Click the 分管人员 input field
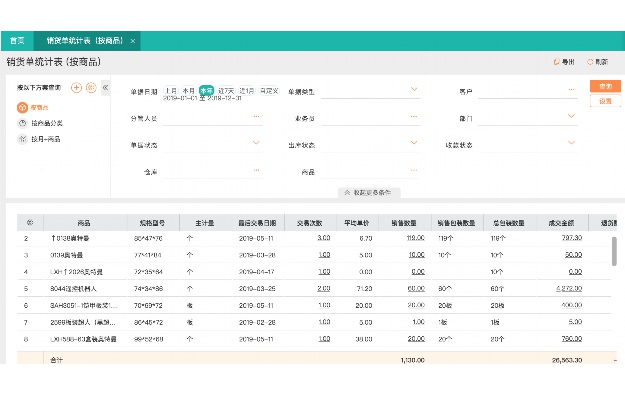 tap(213, 118)
